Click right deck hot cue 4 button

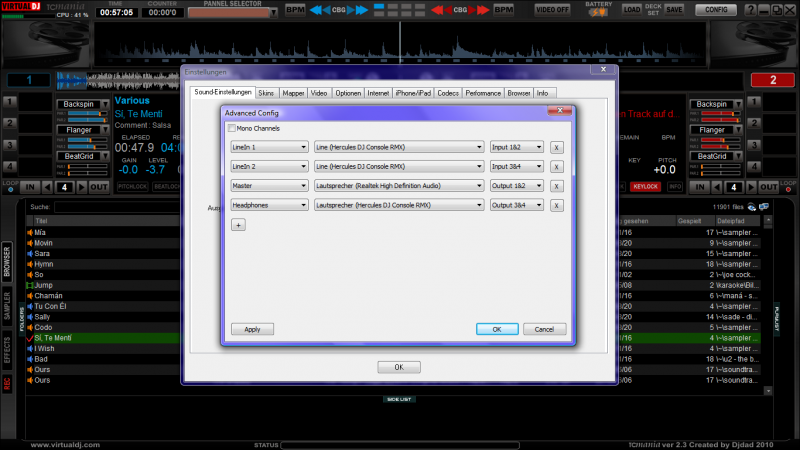coord(754,166)
